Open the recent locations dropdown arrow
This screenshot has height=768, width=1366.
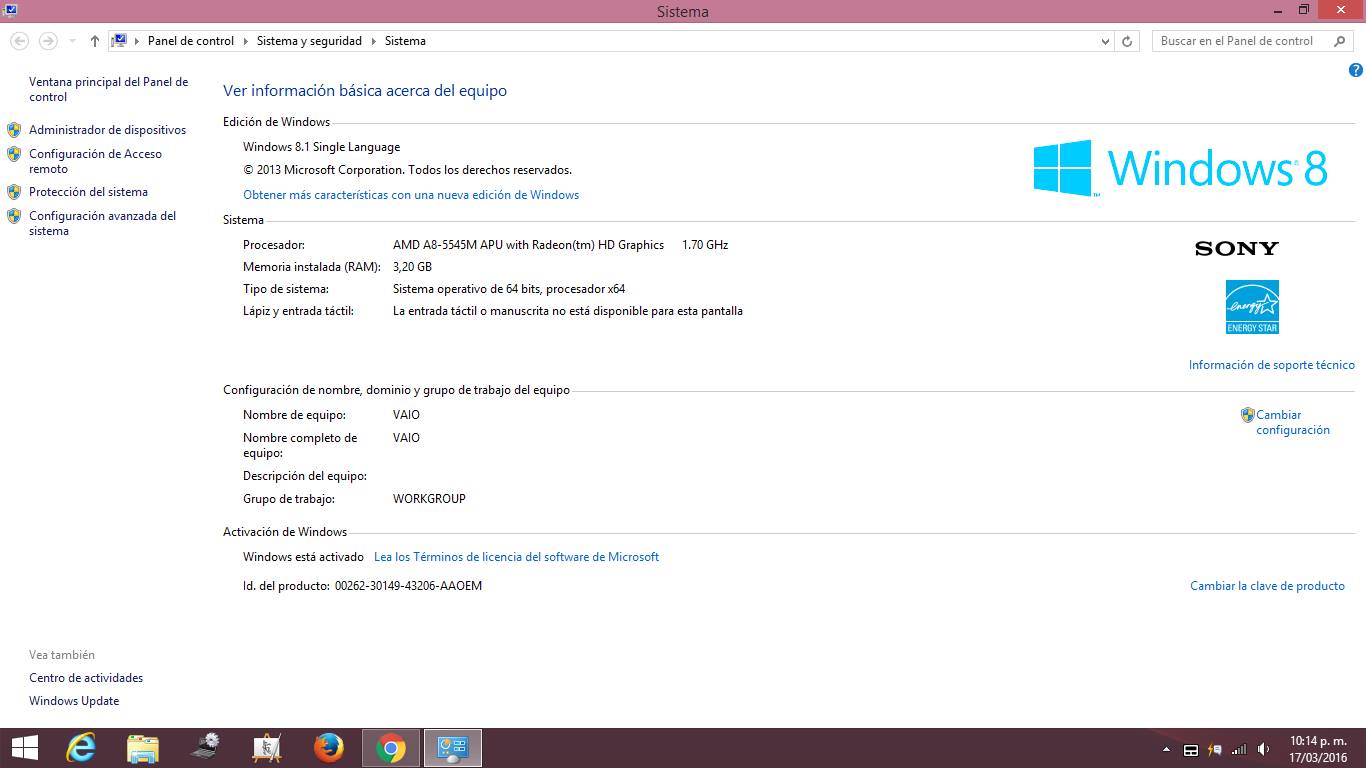pyautogui.click(x=73, y=41)
